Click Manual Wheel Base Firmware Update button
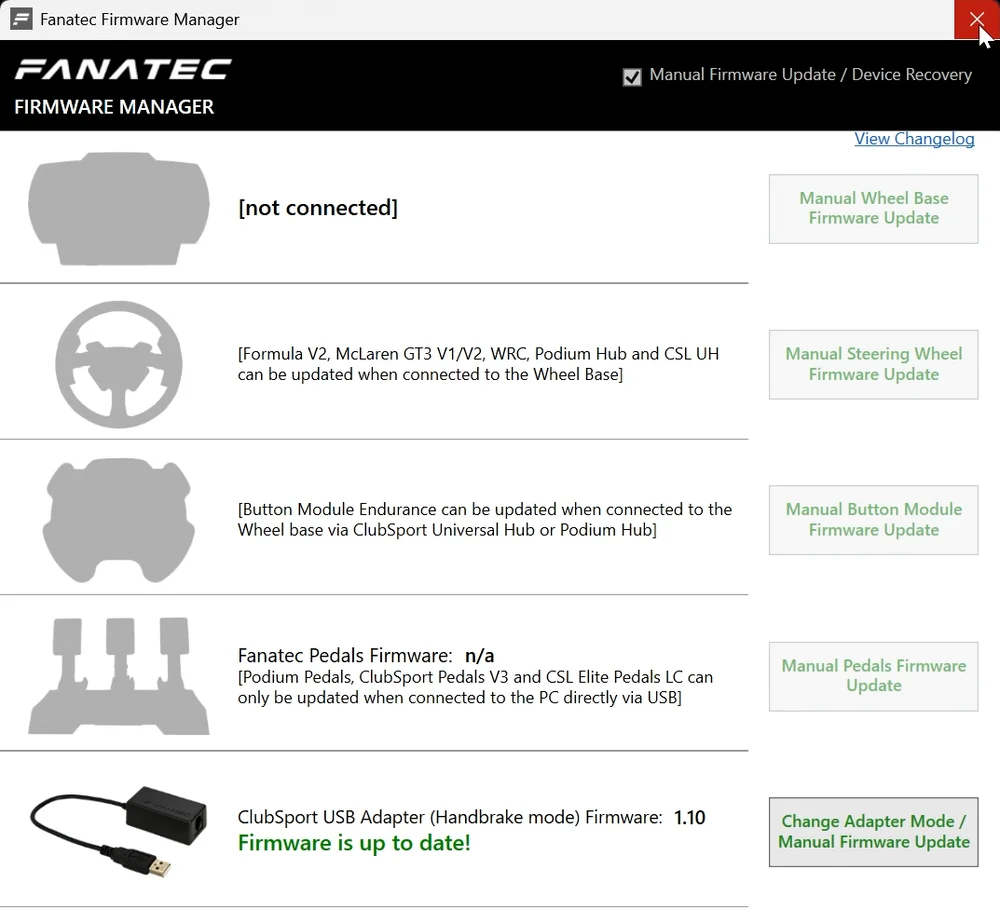The height and width of the screenshot is (910, 1000). (873, 209)
